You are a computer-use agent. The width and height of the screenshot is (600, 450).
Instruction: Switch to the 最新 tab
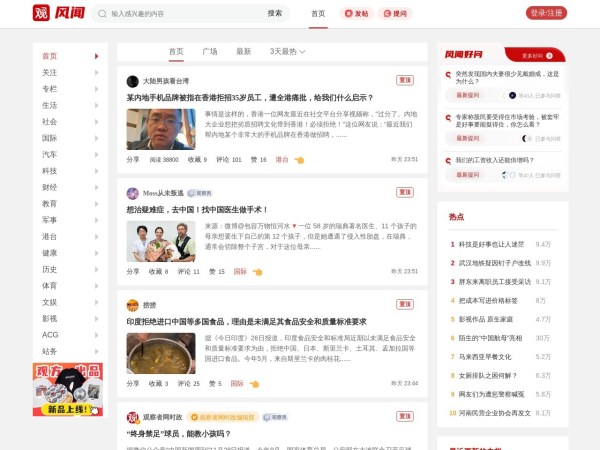[x=243, y=51]
